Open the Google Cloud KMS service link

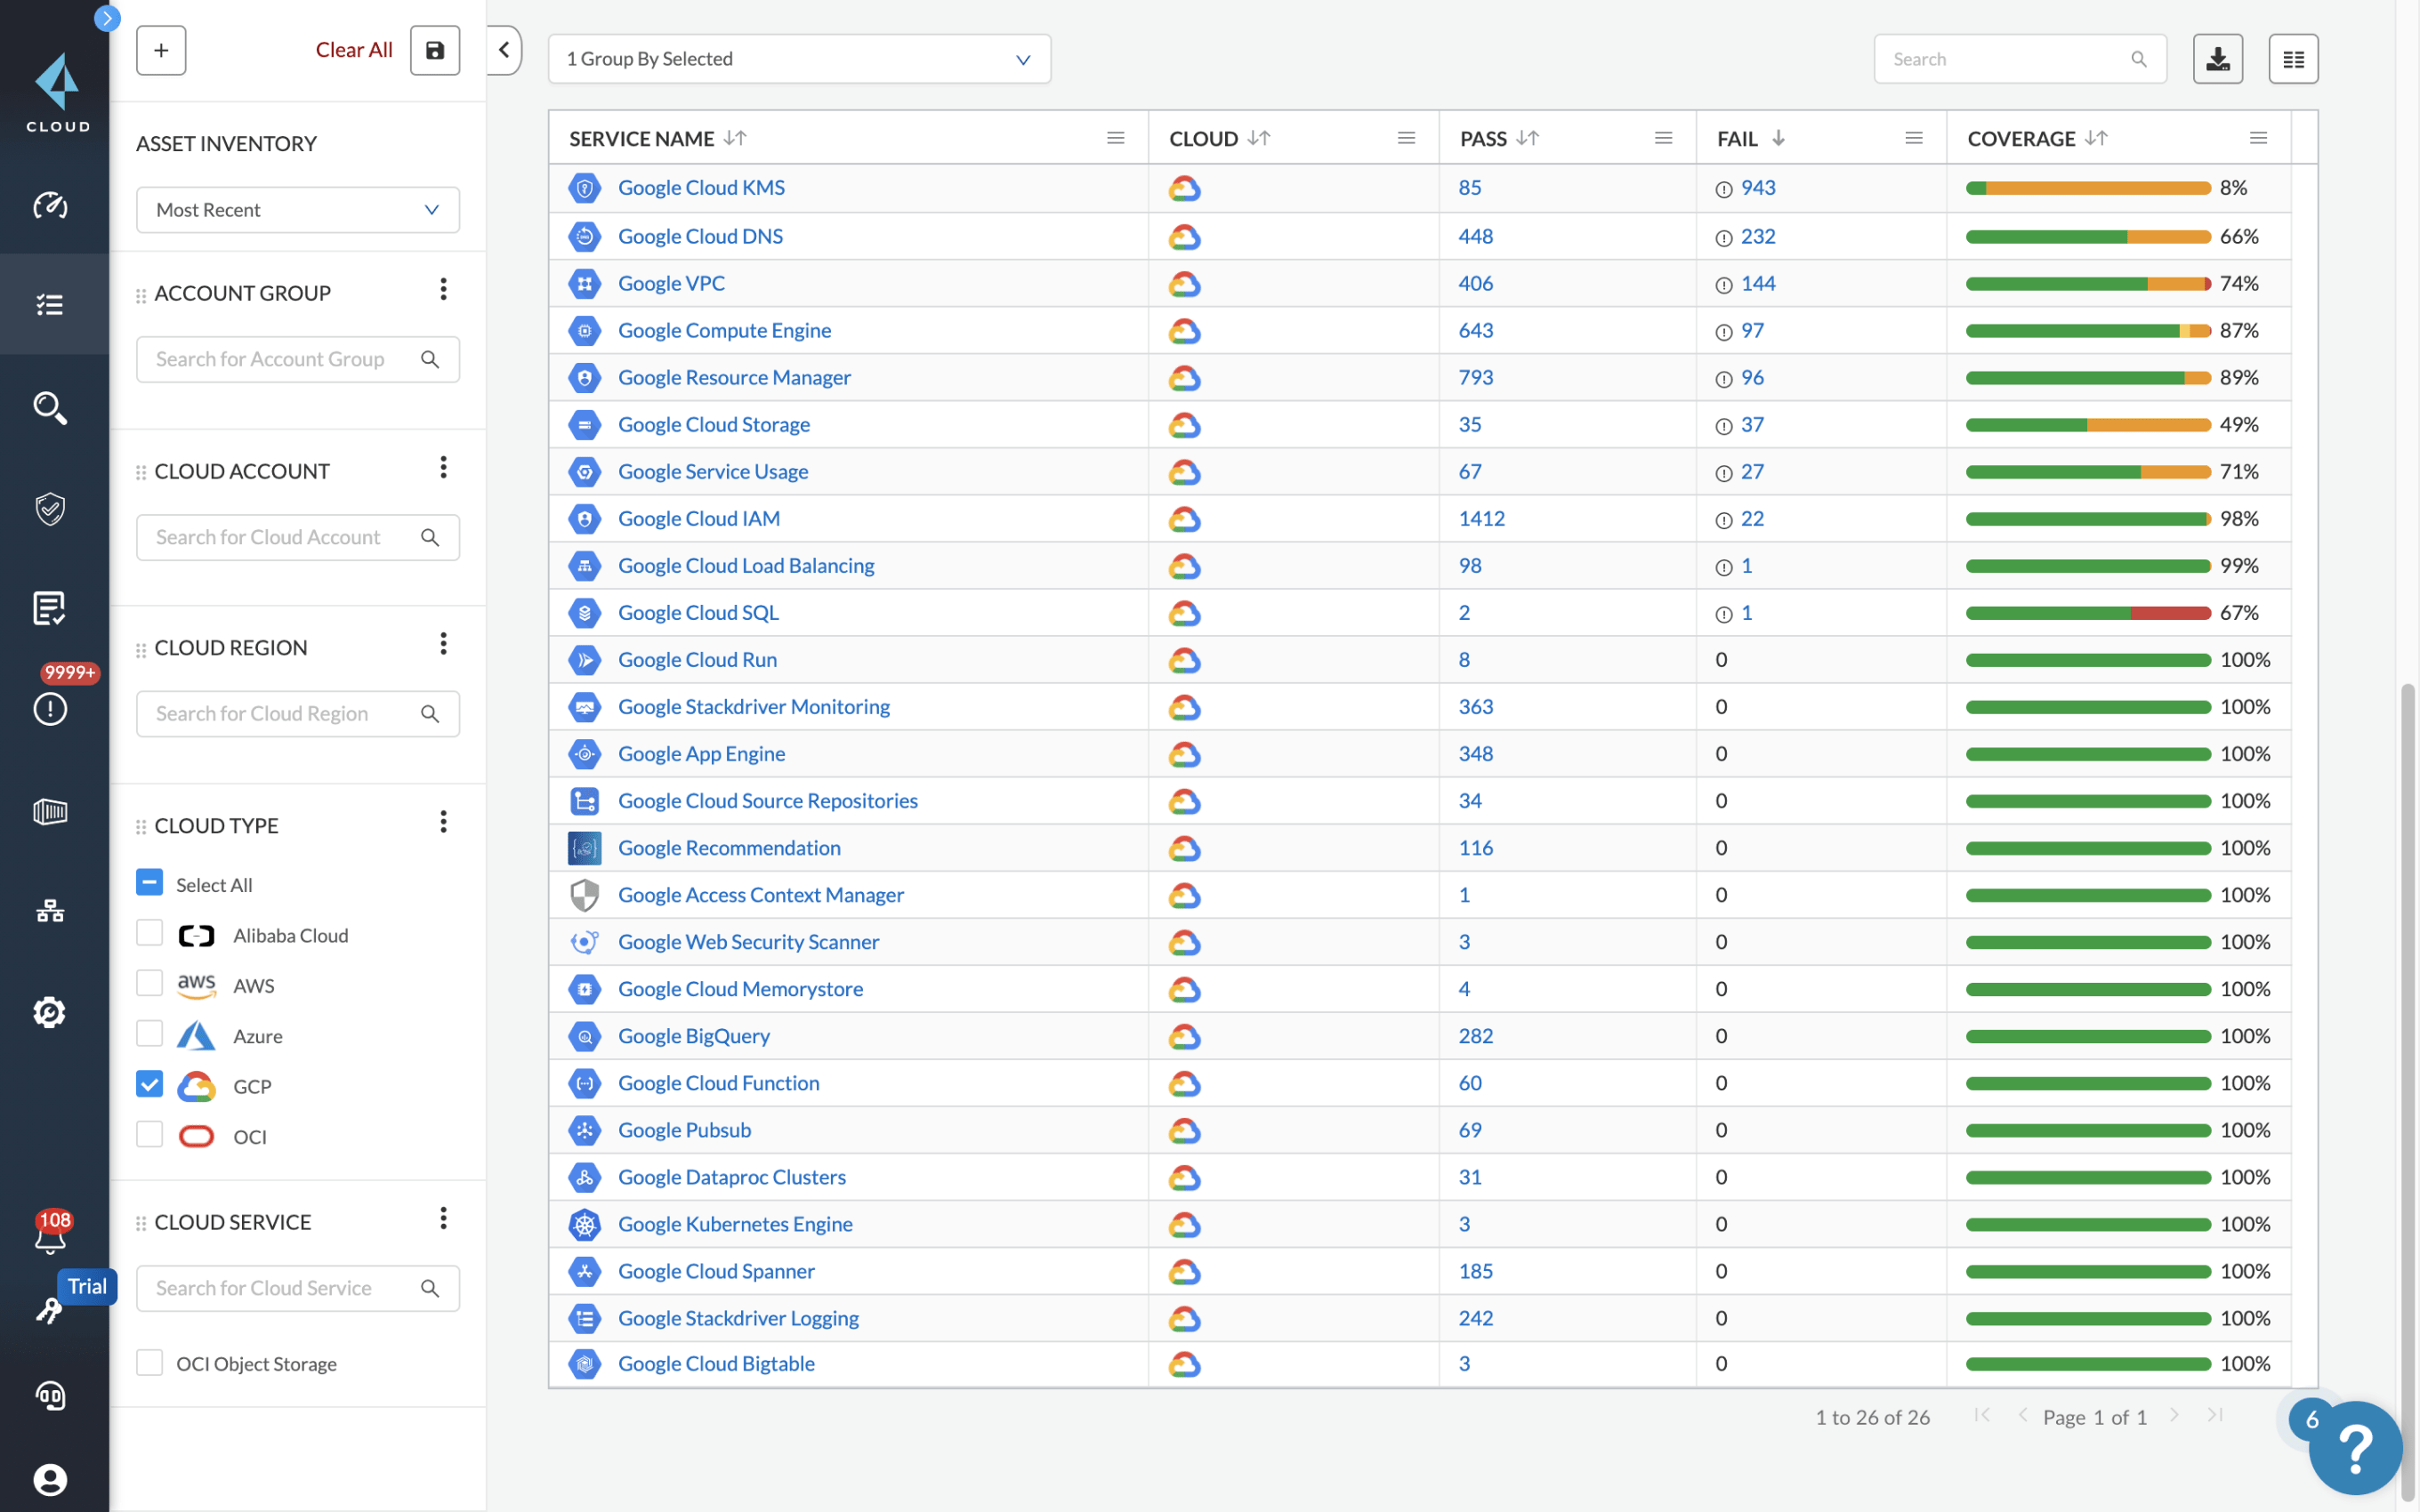[700, 188]
